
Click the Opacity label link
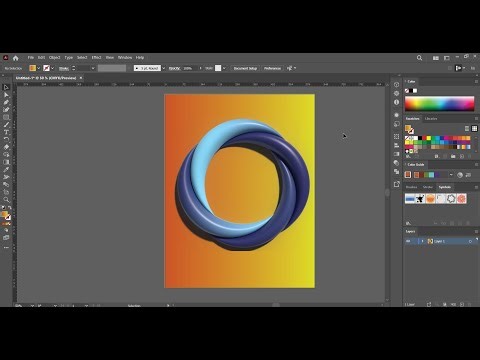(174, 68)
